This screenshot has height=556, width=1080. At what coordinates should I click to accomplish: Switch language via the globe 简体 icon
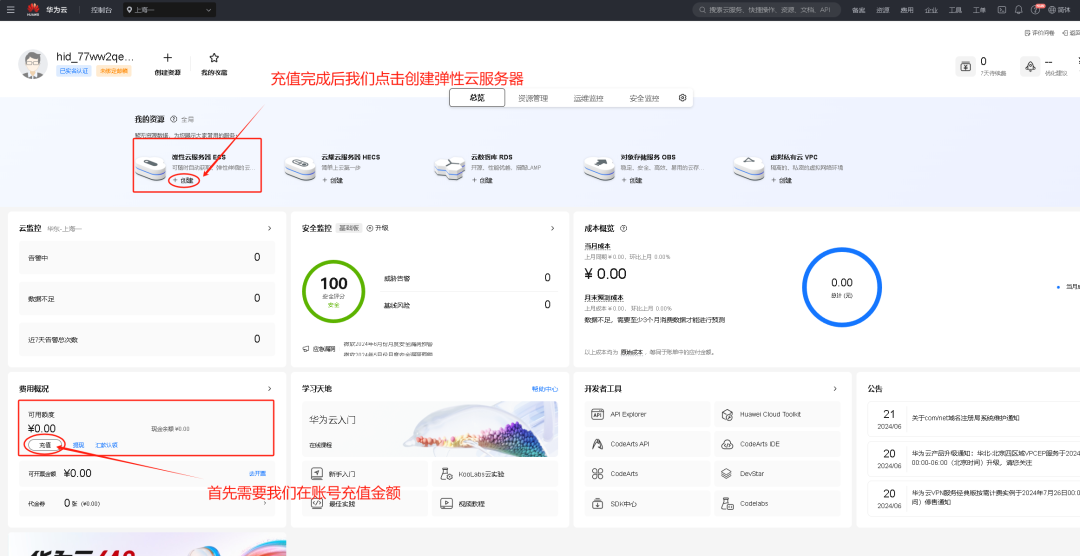tap(1059, 10)
